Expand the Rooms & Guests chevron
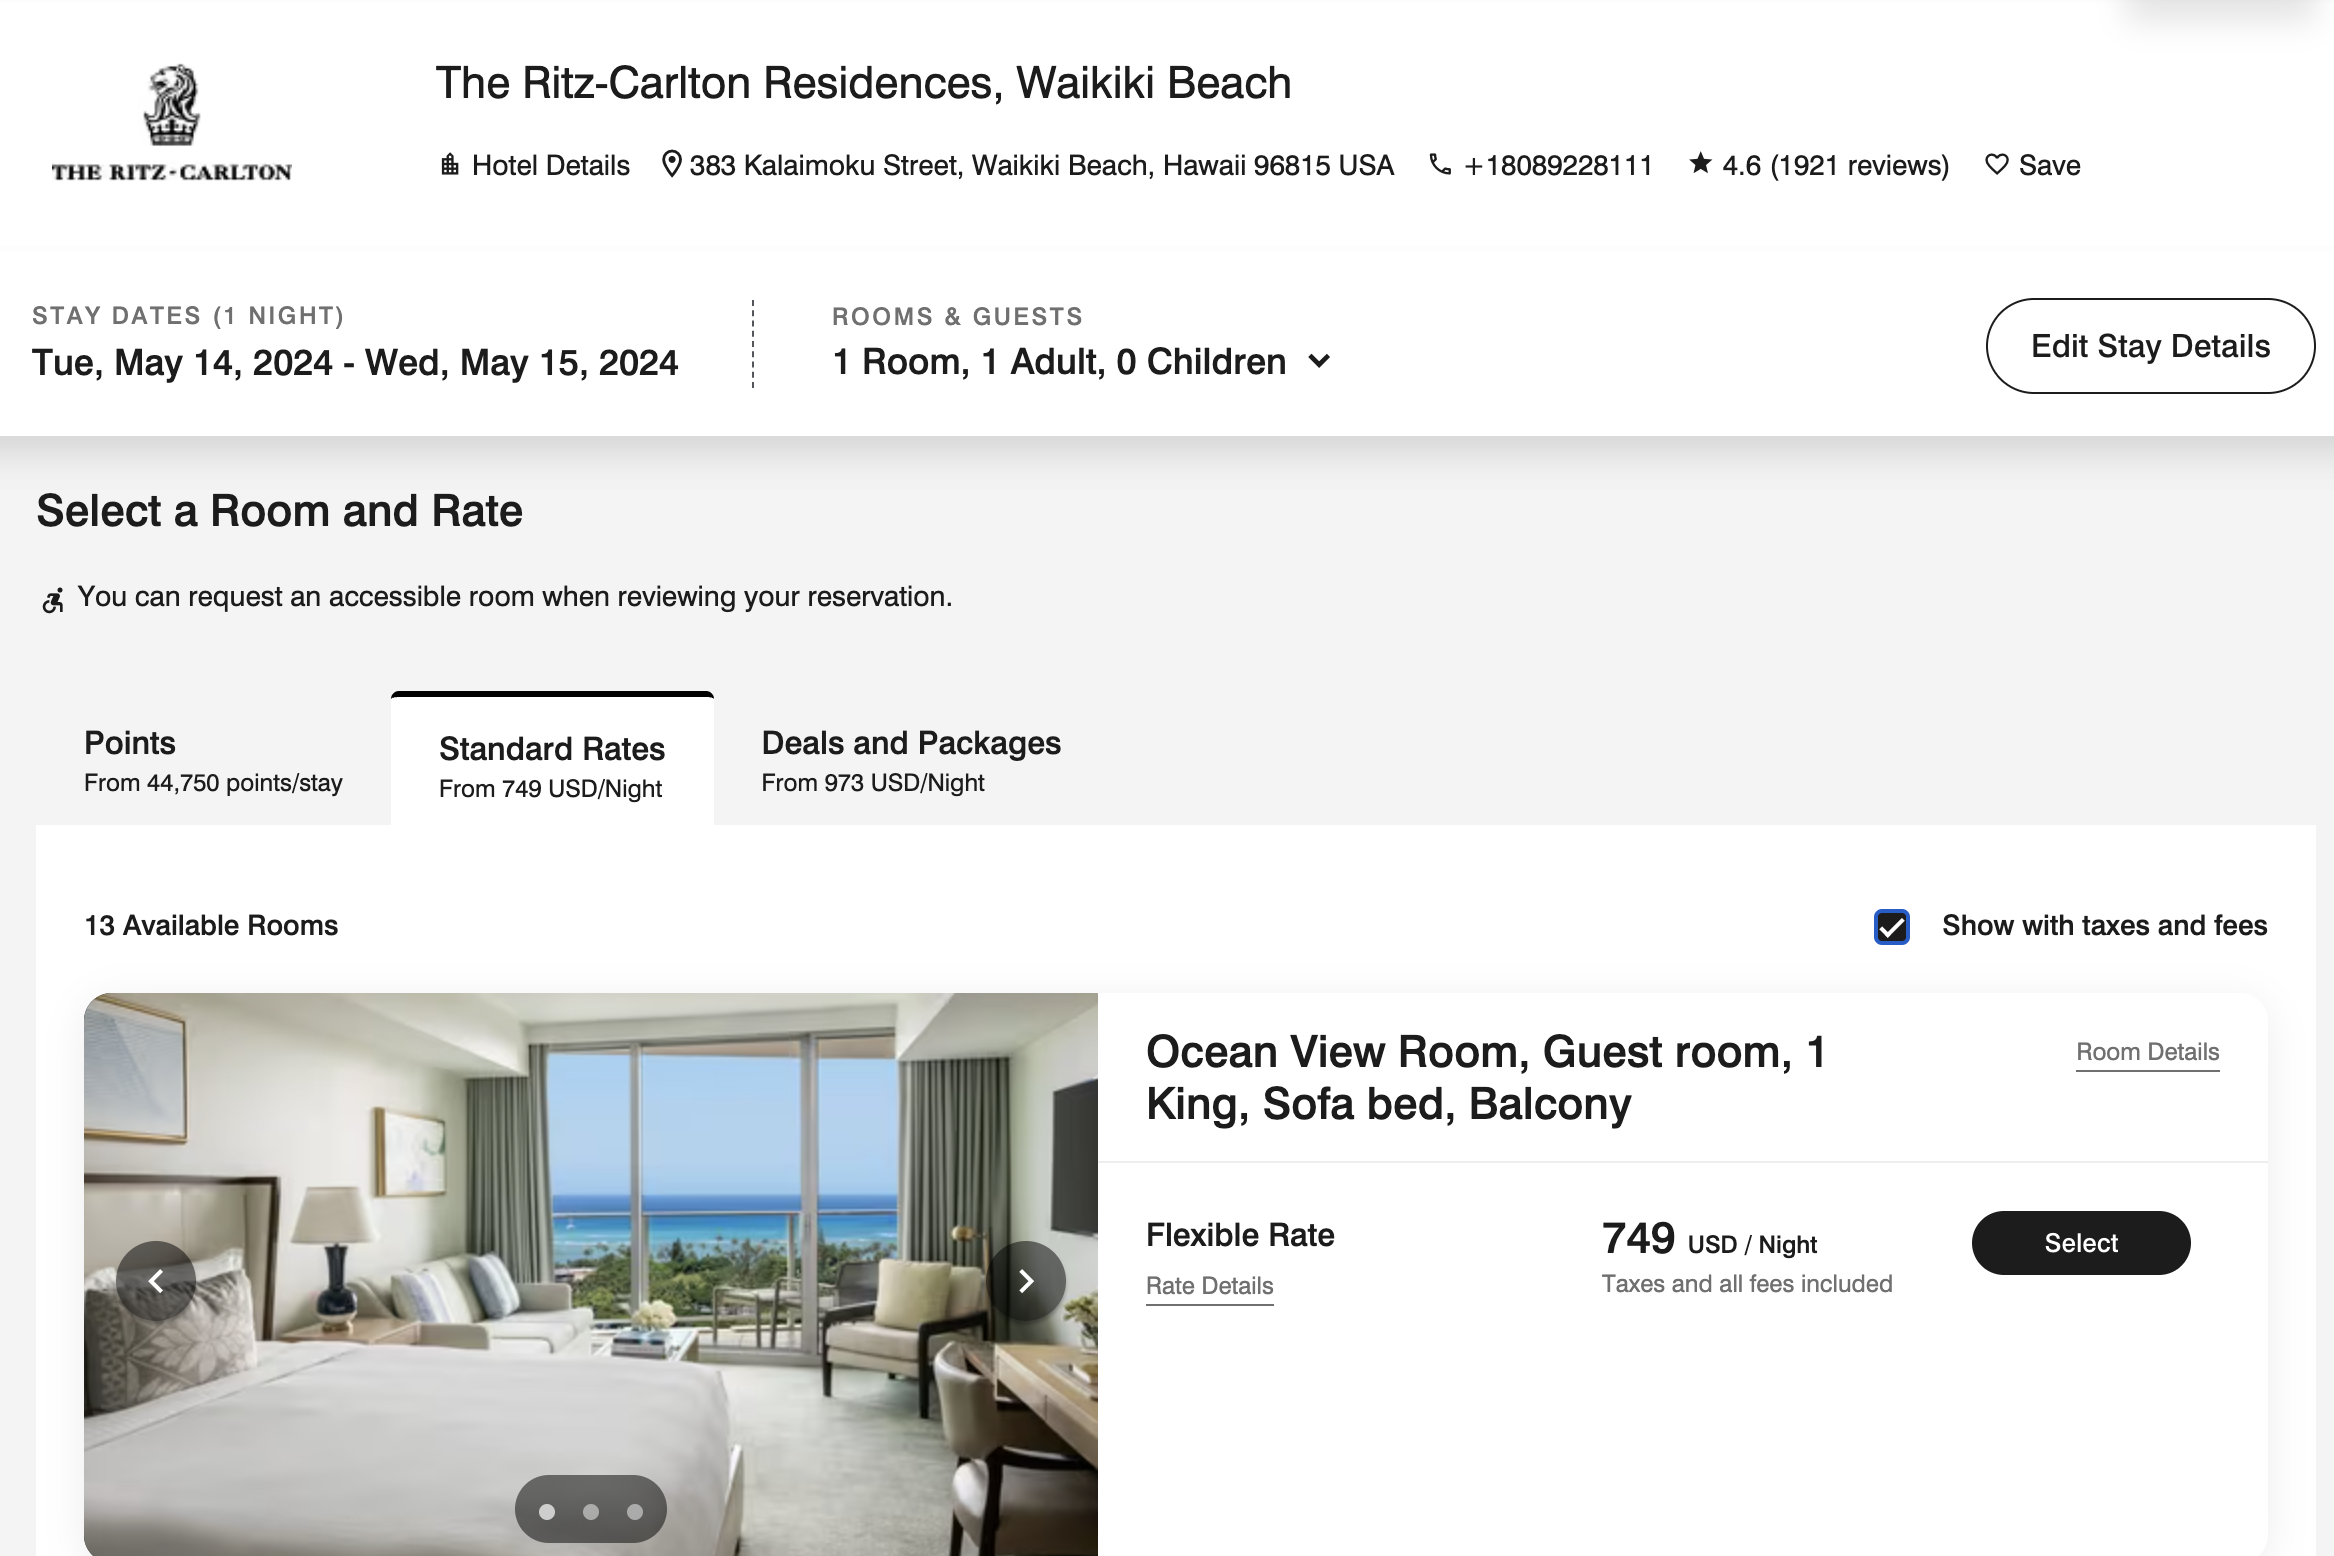 1319,361
